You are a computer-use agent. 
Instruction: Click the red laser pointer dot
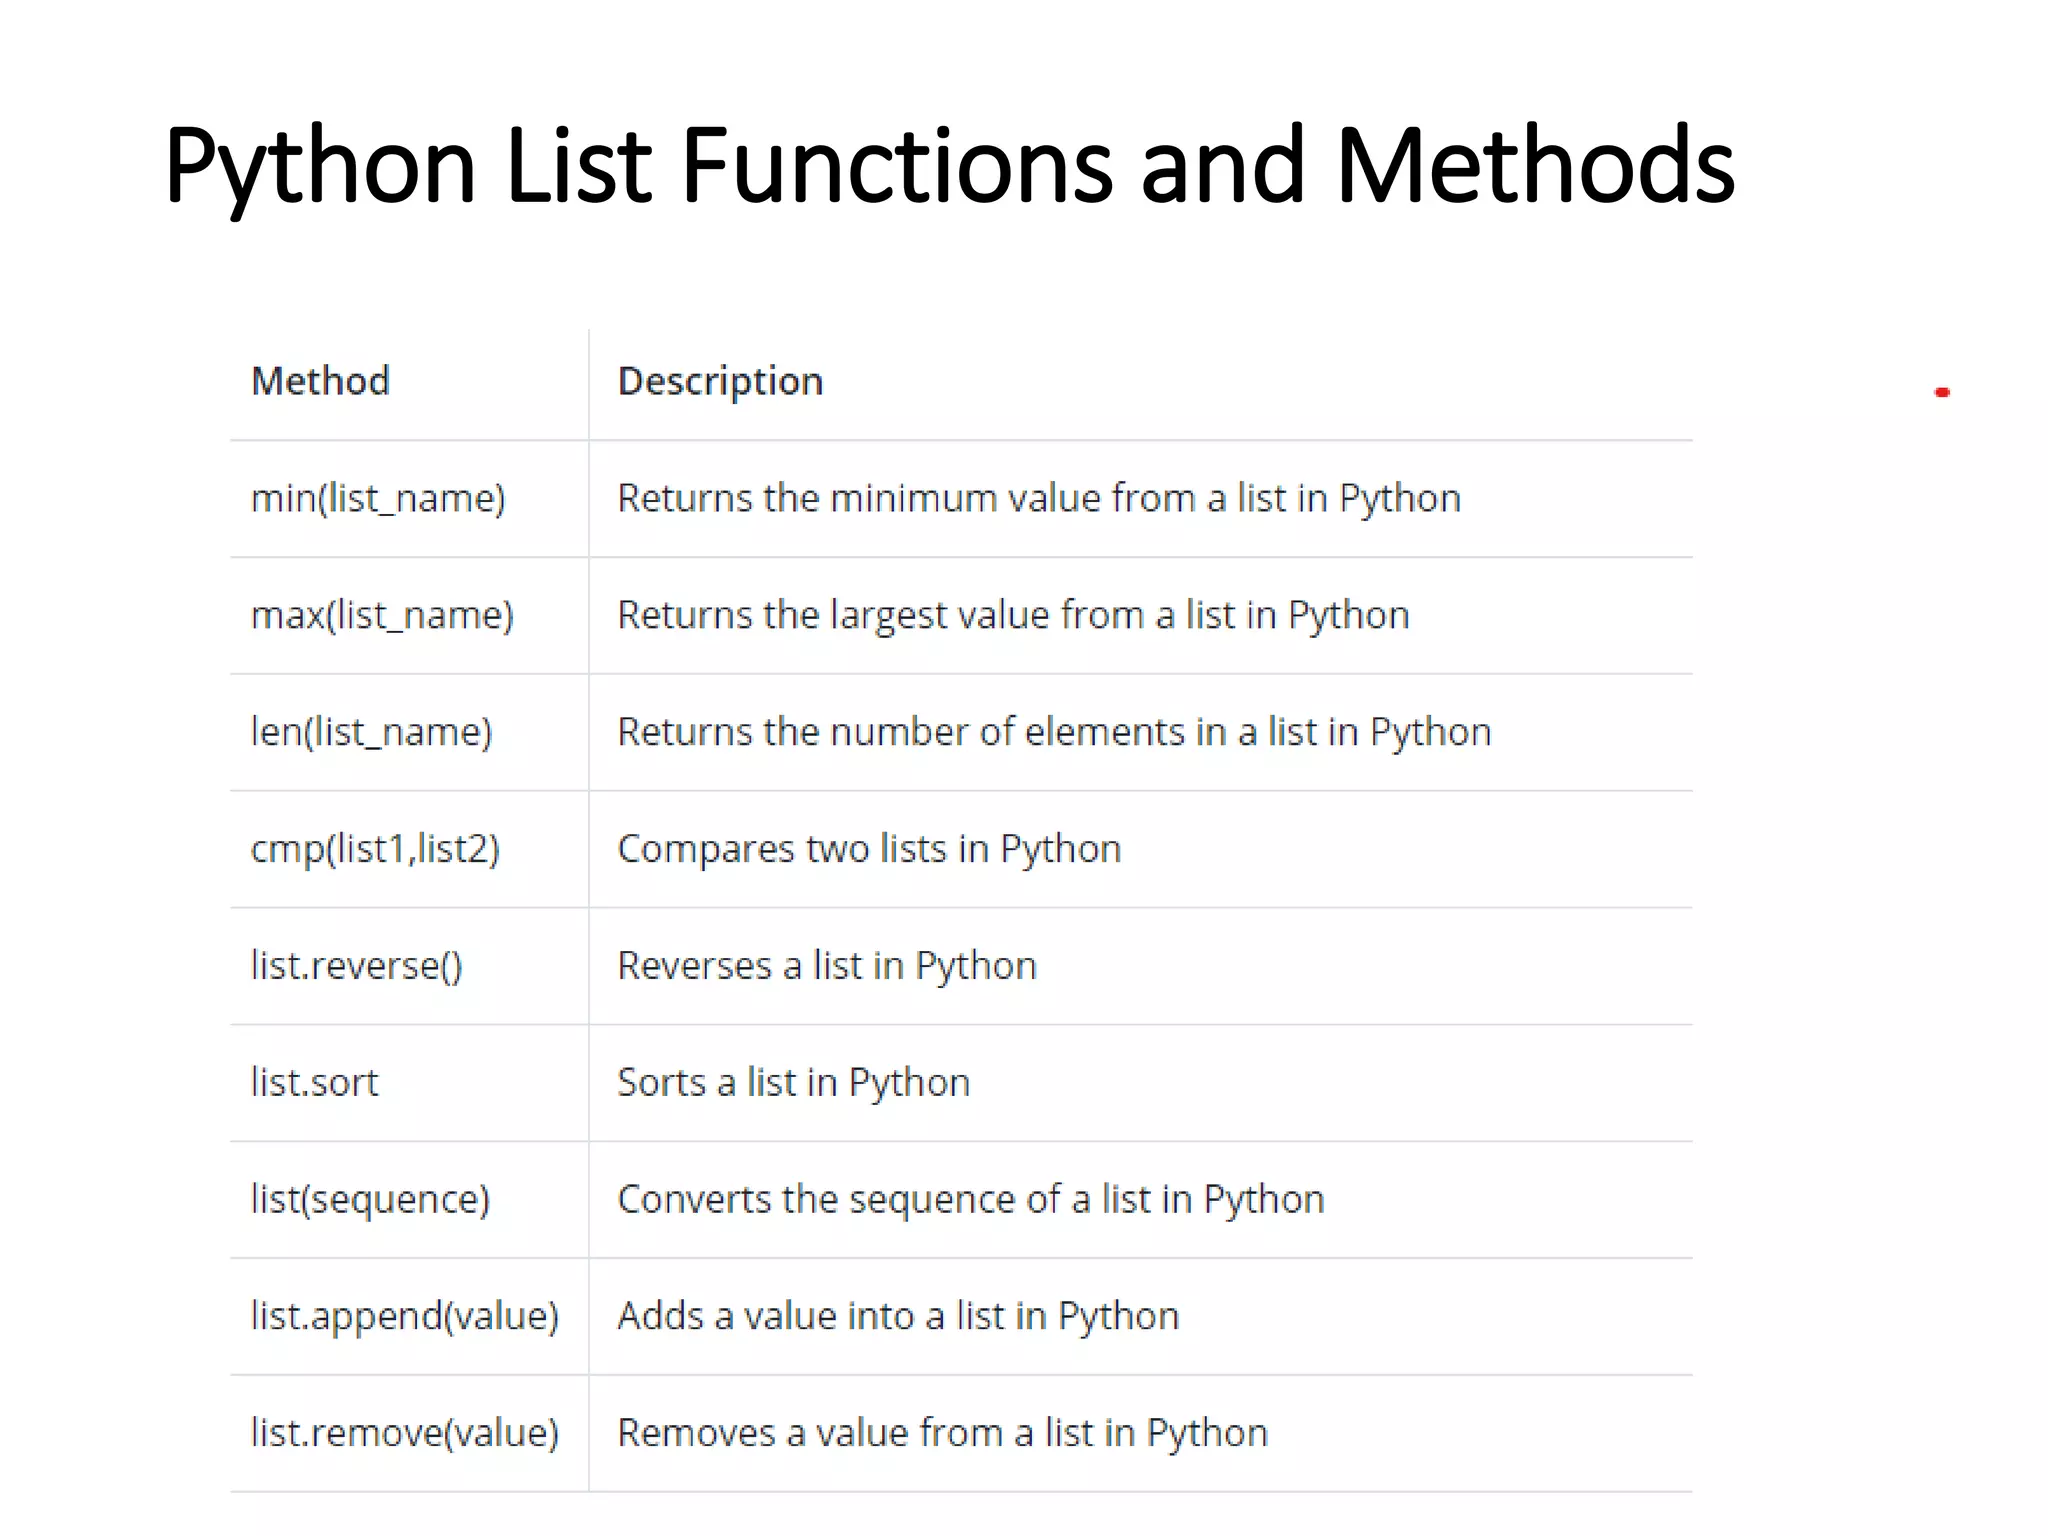coord(1942,393)
